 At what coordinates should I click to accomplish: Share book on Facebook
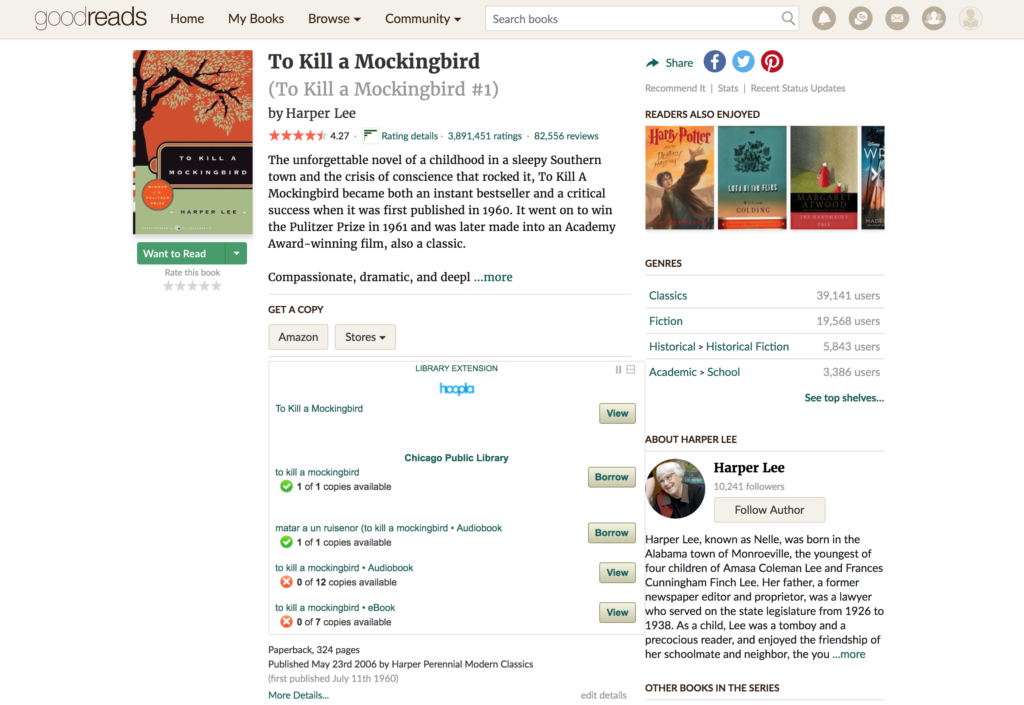[714, 62]
